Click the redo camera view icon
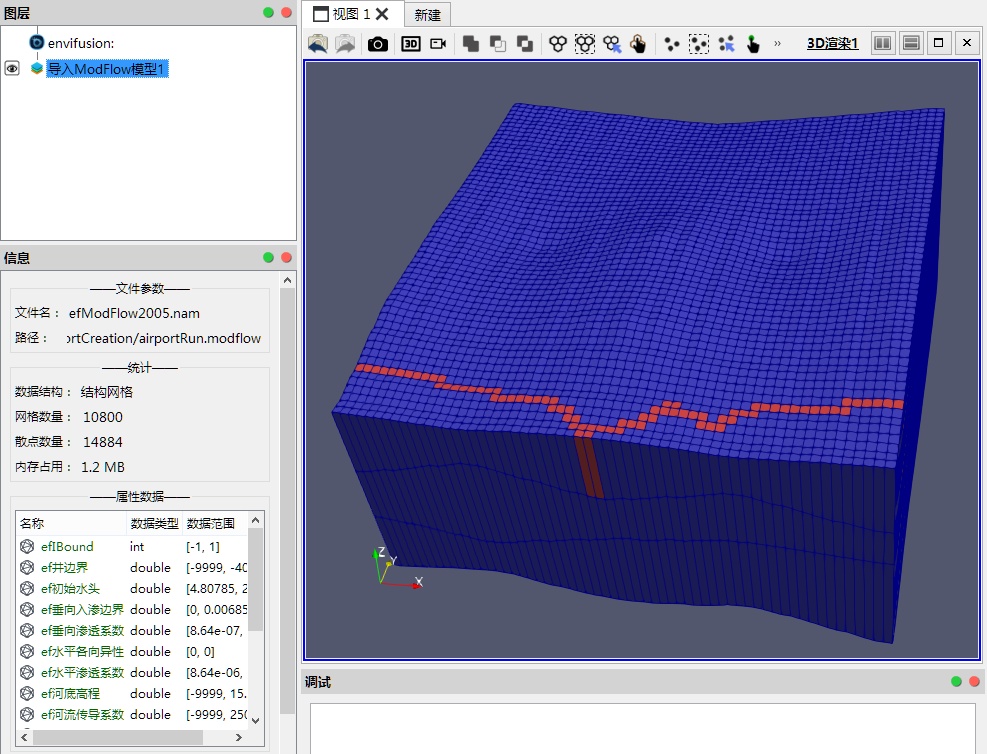Screen dimensions: 987x754 tap(345, 43)
